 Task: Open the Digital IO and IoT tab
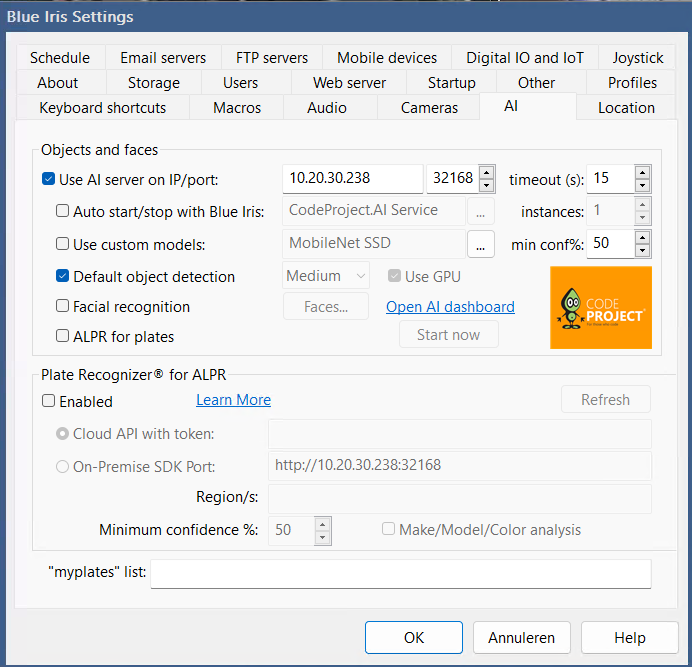[525, 58]
